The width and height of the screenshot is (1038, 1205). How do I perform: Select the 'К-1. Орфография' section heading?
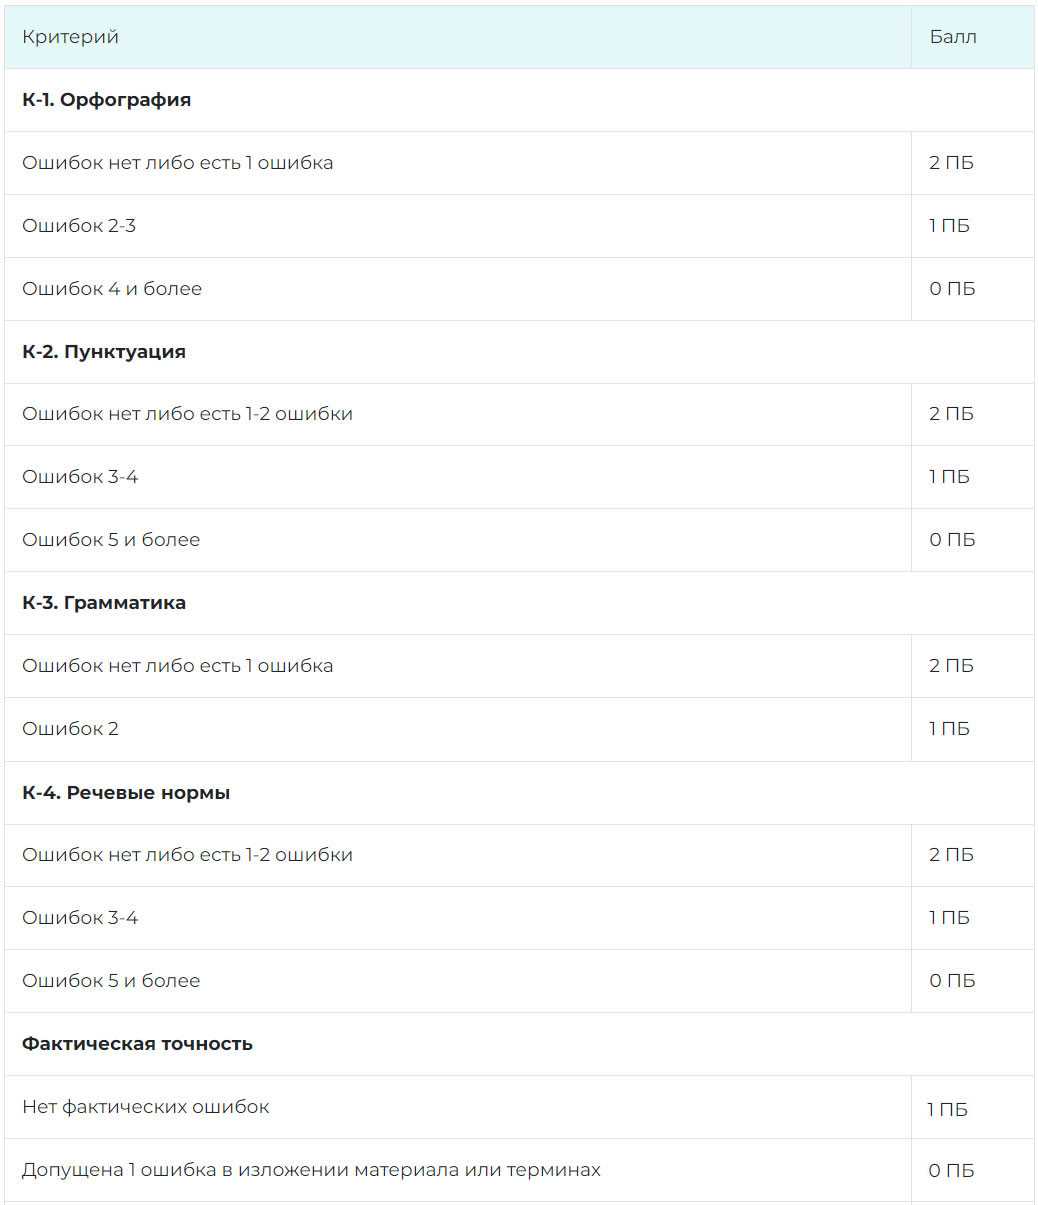(x=106, y=100)
